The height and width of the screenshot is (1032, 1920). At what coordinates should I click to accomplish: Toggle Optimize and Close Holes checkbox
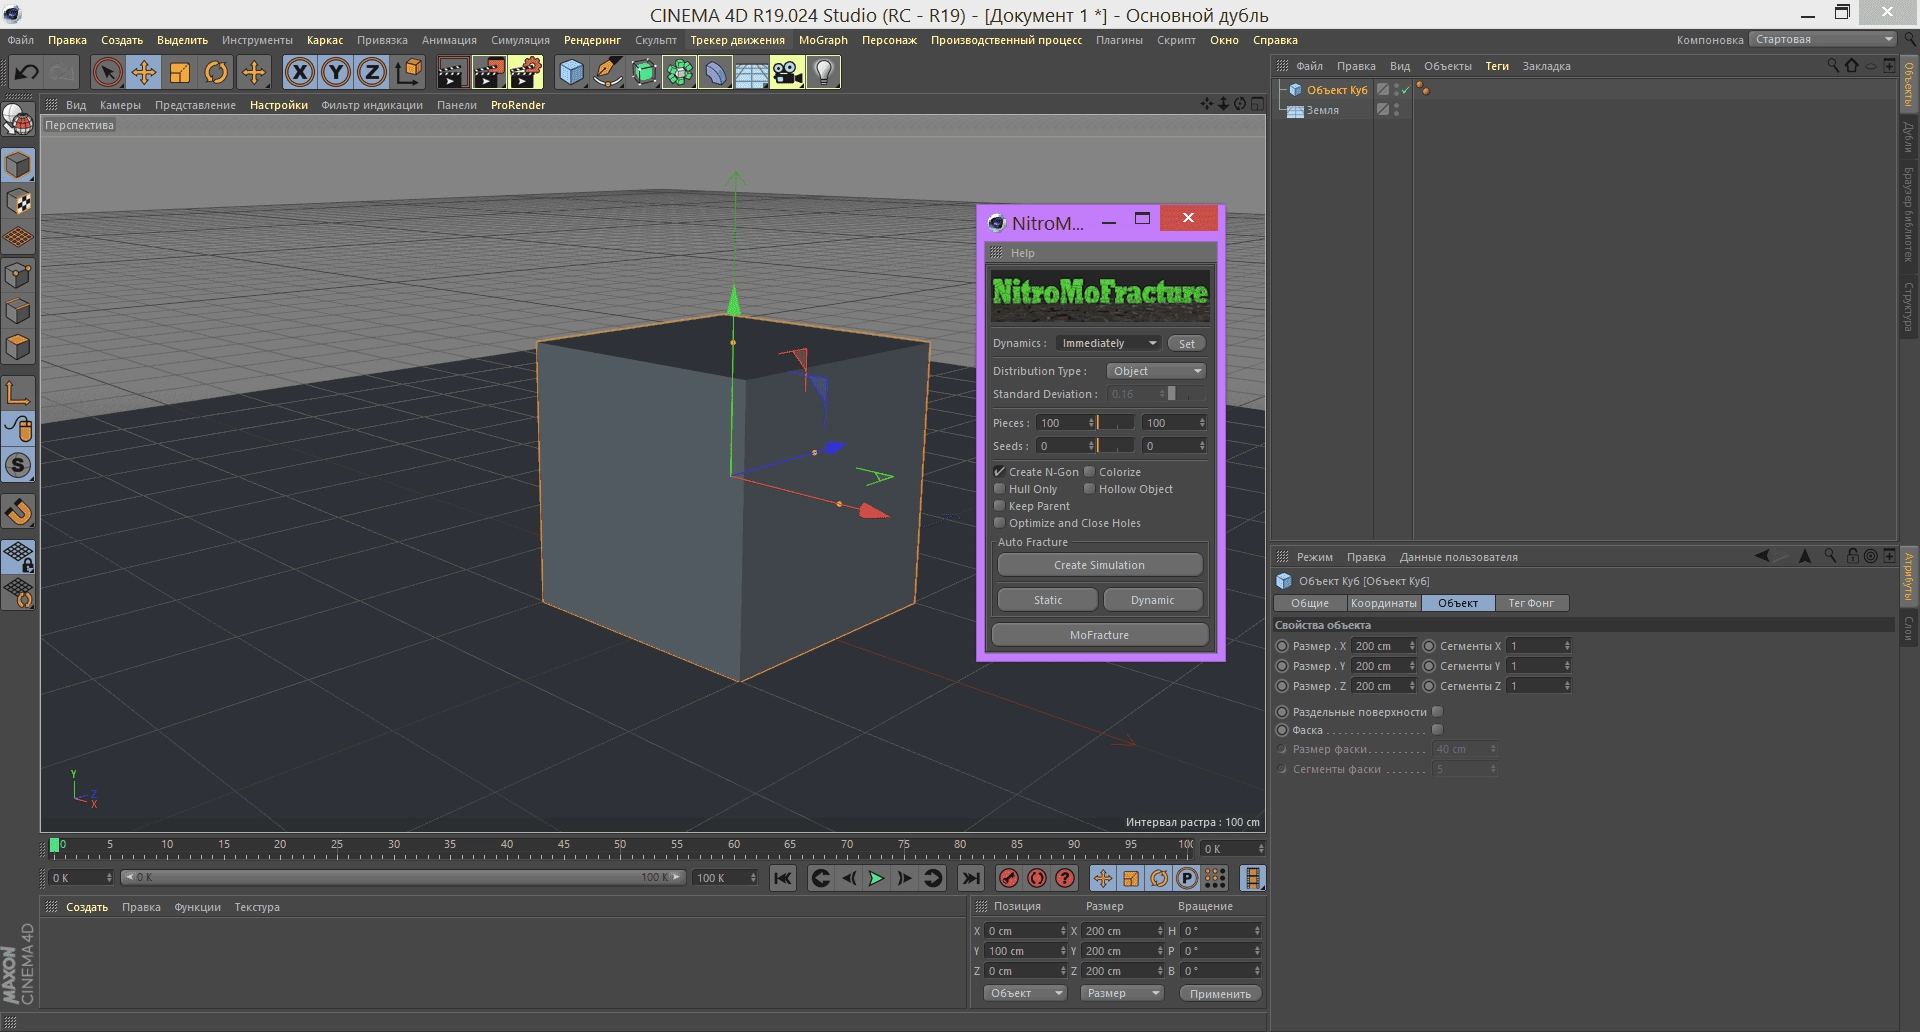999,523
